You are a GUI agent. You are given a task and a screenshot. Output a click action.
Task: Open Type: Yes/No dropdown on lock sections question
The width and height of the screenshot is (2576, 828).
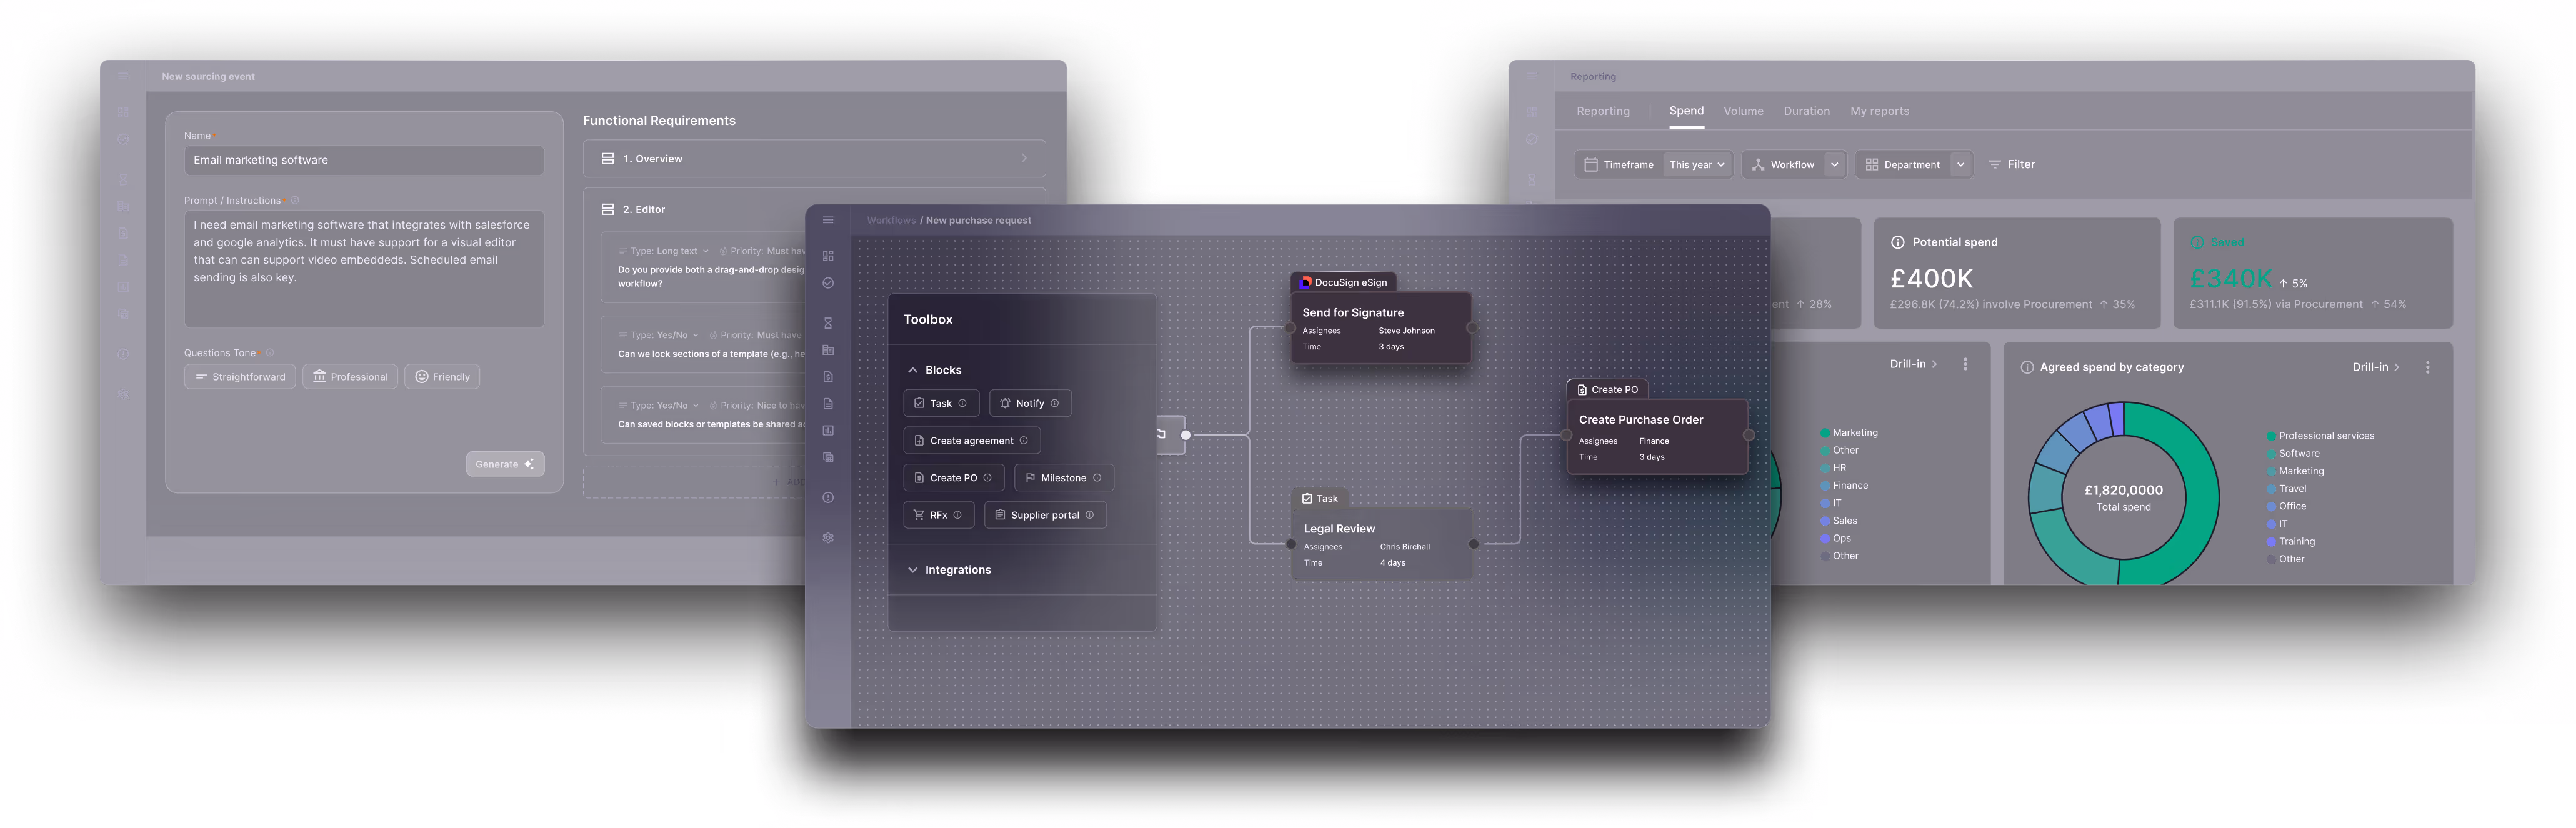(659, 335)
